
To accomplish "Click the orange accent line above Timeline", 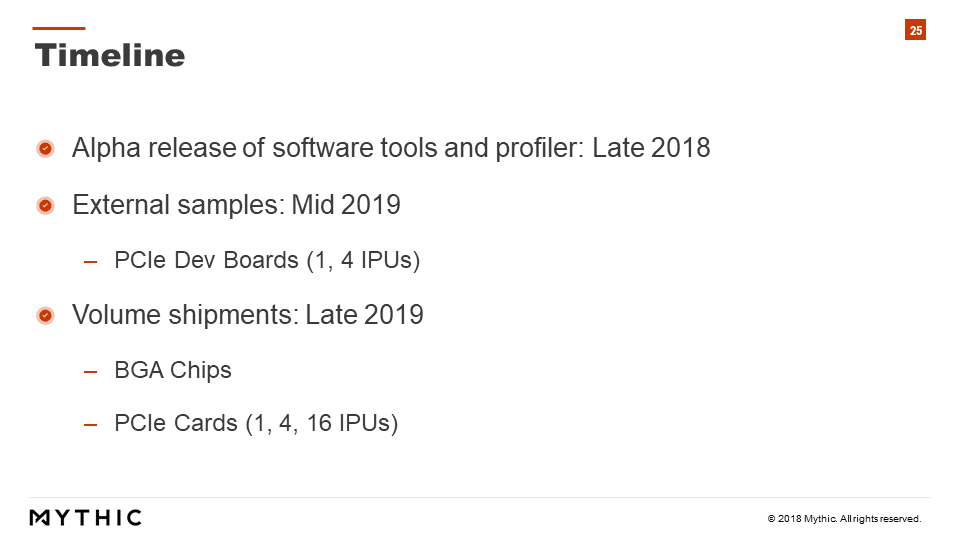I will click(59, 28).
